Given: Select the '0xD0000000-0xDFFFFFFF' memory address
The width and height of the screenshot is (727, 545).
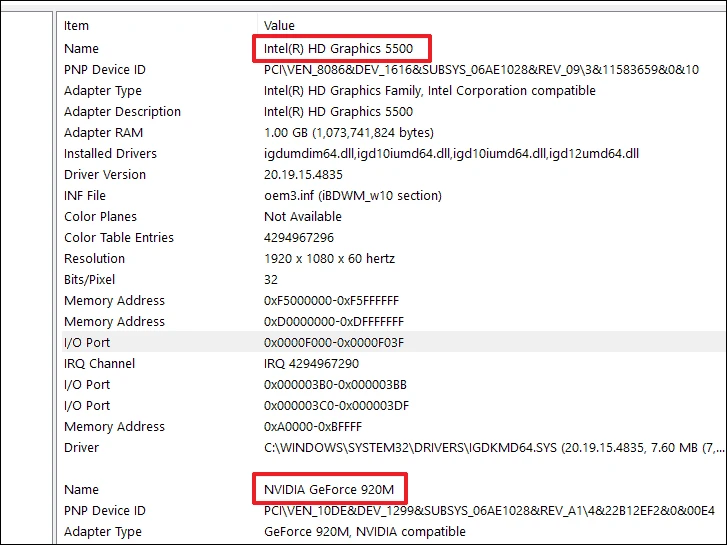Looking at the screenshot, I should pos(334,321).
